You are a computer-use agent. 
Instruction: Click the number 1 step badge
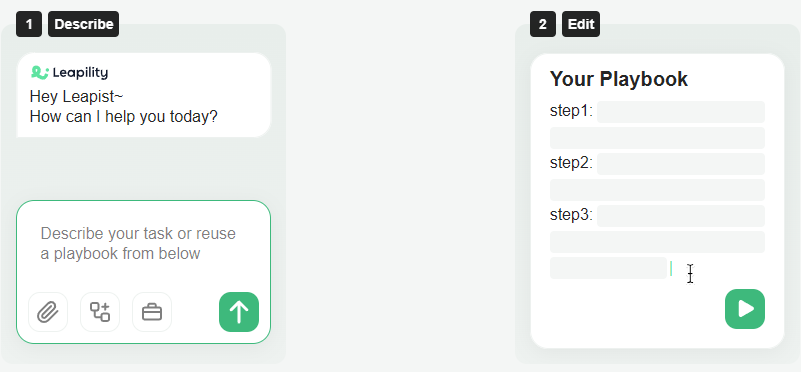(x=29, y=24)
